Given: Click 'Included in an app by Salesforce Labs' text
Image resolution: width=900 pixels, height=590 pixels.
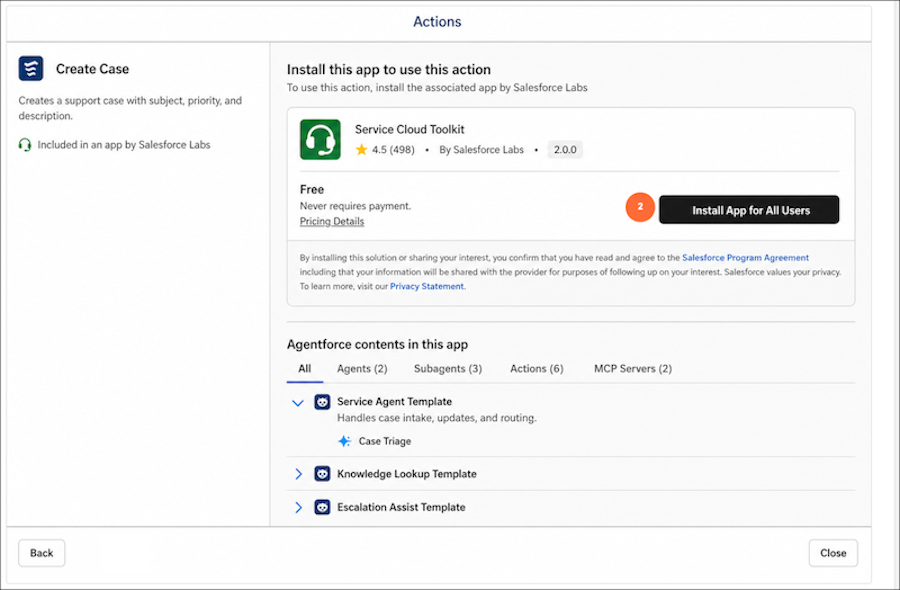Looking at the screenshot, I should pyautogui.click(x=124, y=145).
